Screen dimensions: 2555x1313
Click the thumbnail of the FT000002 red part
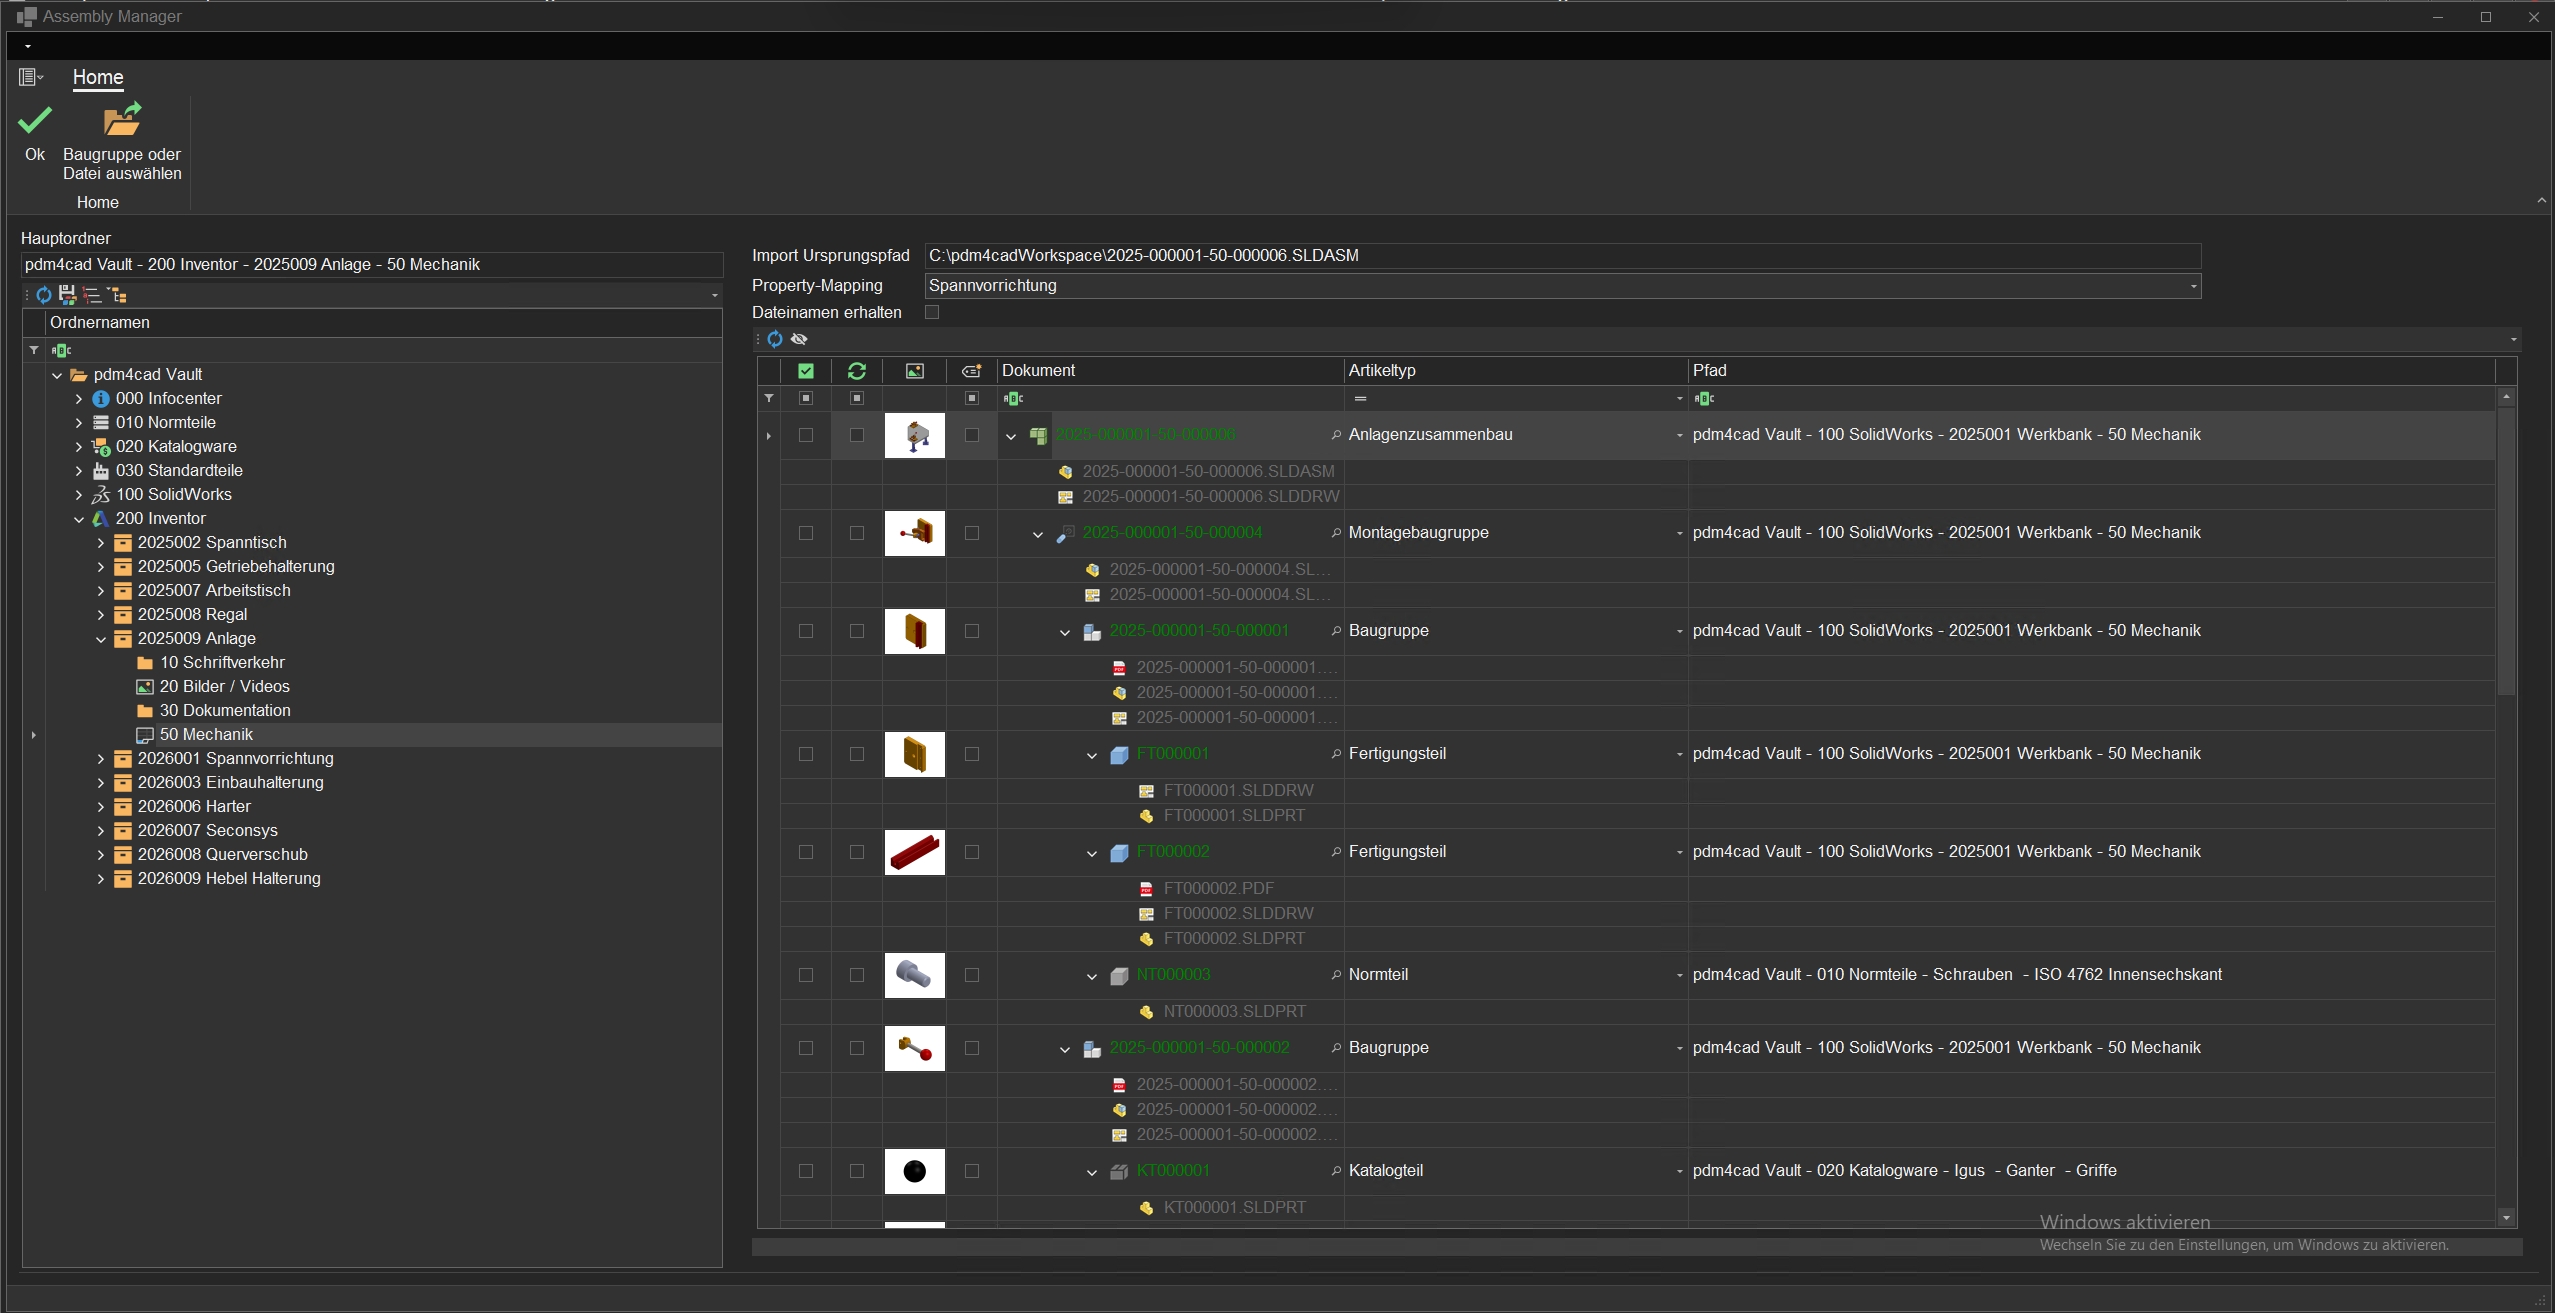pos(915,852)
